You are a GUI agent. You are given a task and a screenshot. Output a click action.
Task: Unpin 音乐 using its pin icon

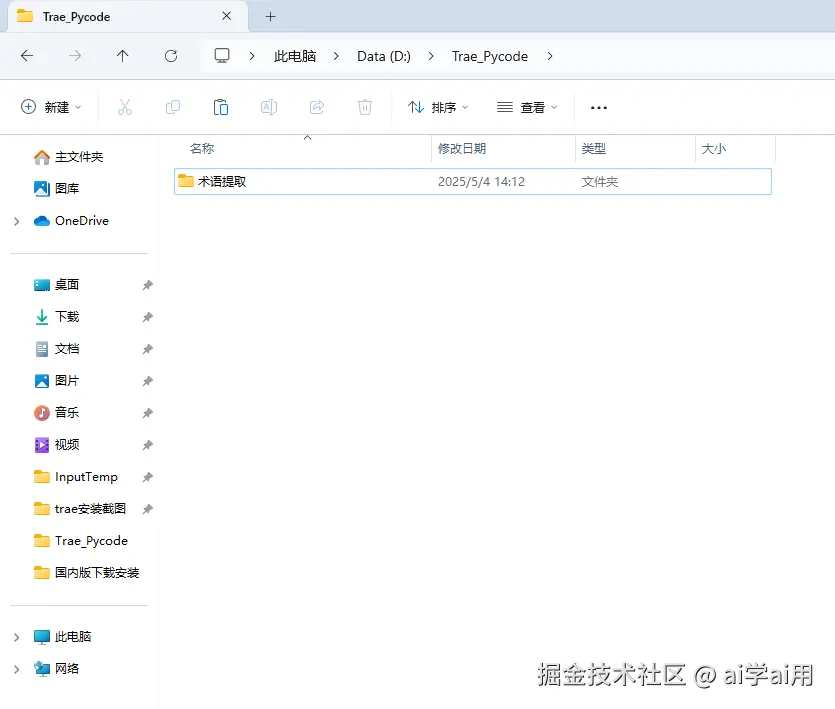click(148, 413)
